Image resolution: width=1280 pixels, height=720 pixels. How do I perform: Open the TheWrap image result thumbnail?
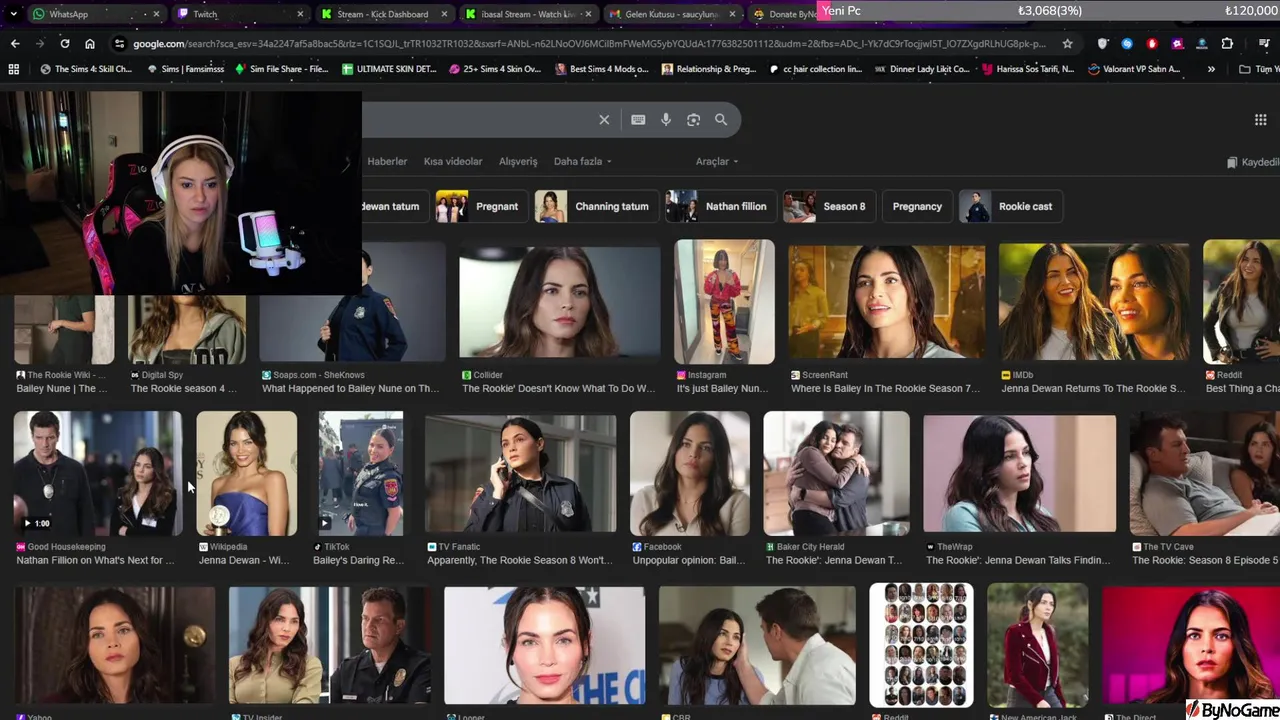(1020, 474)
